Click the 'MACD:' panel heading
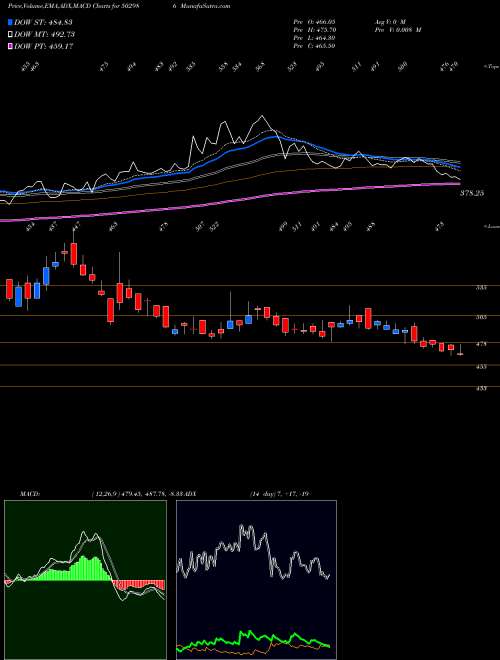 tap(30, 494)
